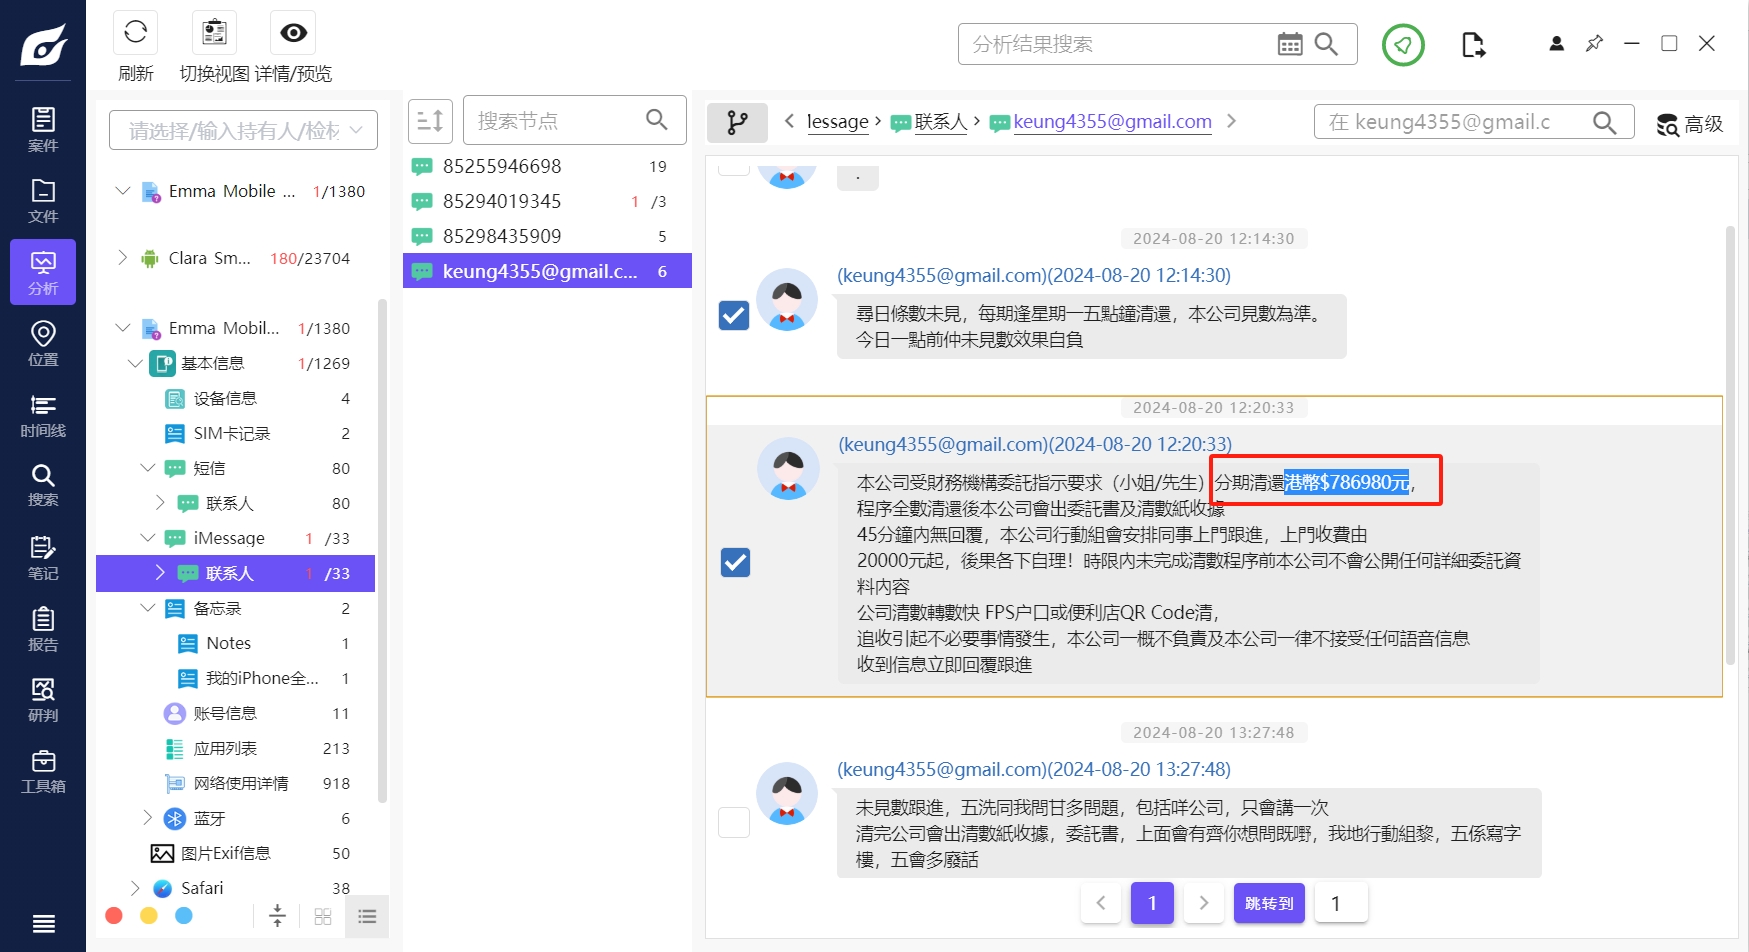Click the page number input next to 跳转到
The height and width of the screenshot is (952, 1749).
tap(1340, 902)
